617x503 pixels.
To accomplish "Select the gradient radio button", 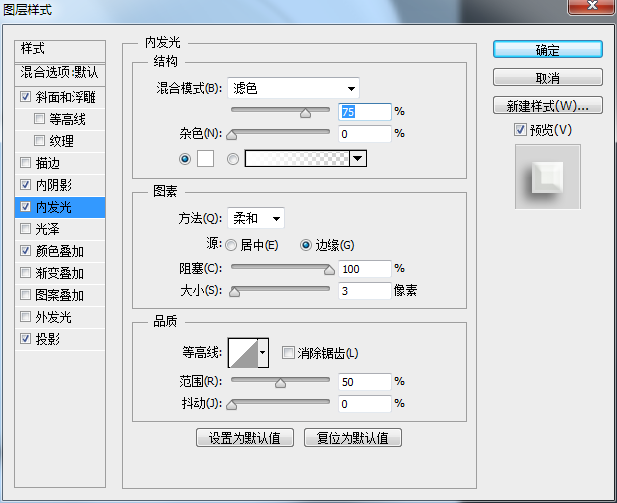I will tap(233, 159).
